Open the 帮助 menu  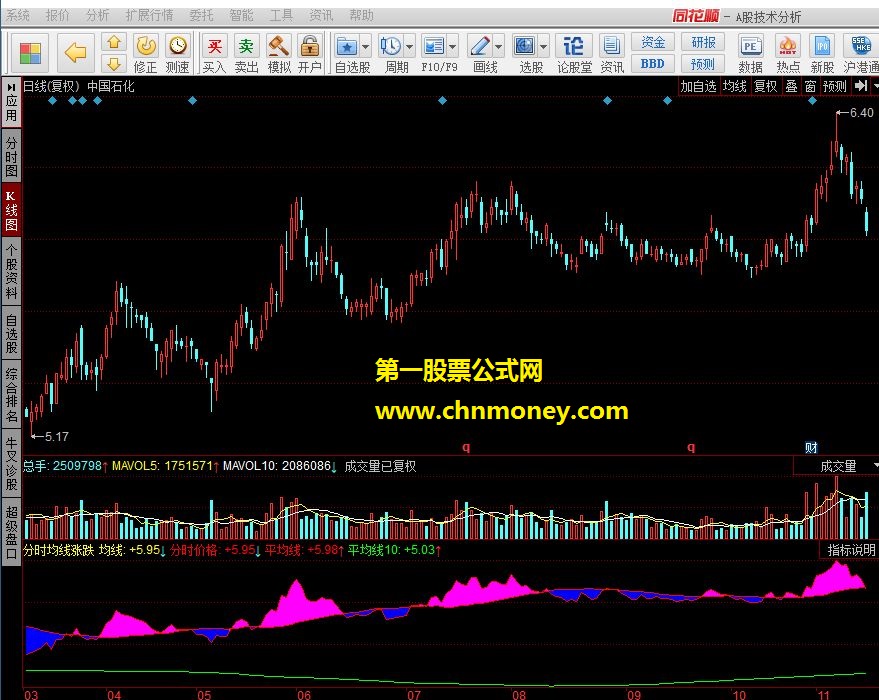tap(361, 16)
